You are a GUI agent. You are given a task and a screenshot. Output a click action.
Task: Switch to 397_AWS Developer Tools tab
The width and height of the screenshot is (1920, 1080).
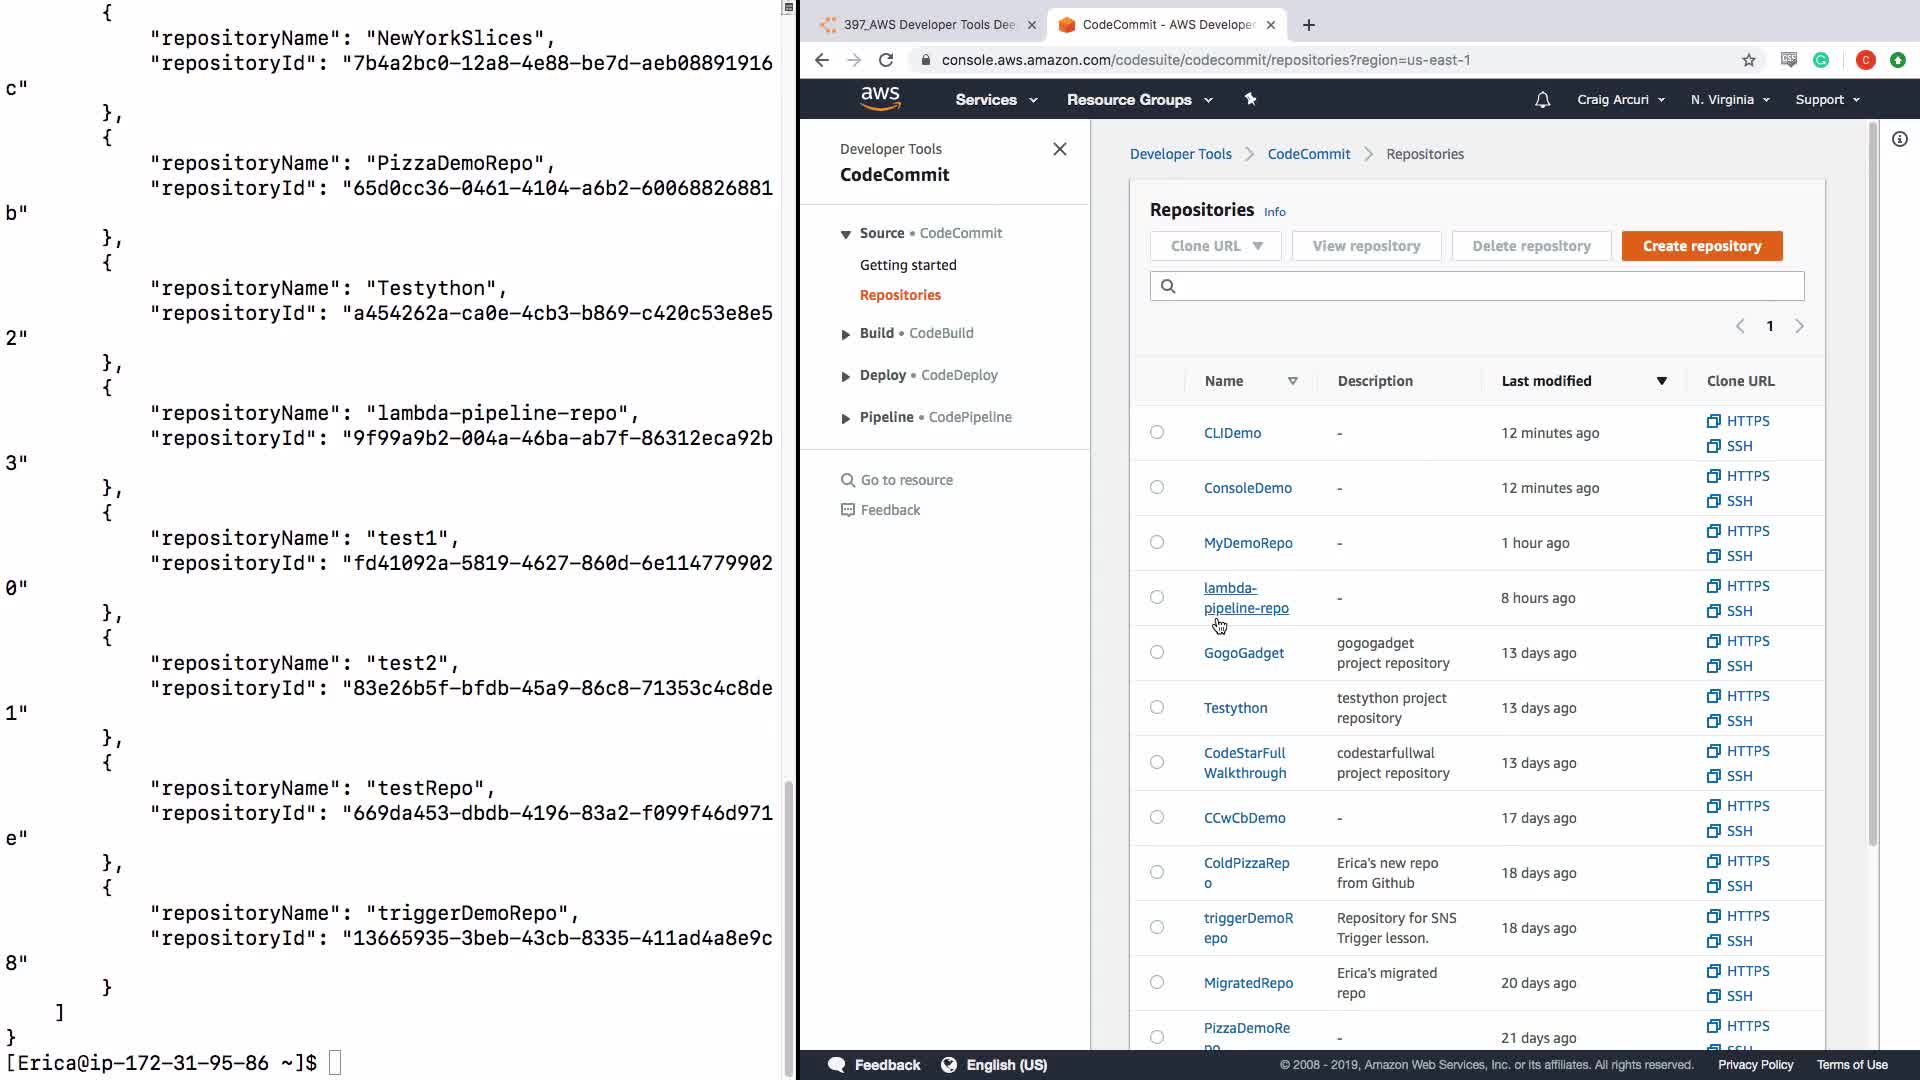tap(927, 25)
